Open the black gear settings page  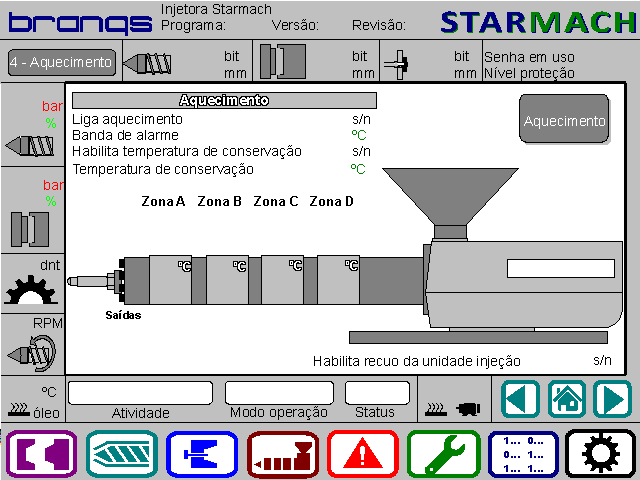(600, 454)
